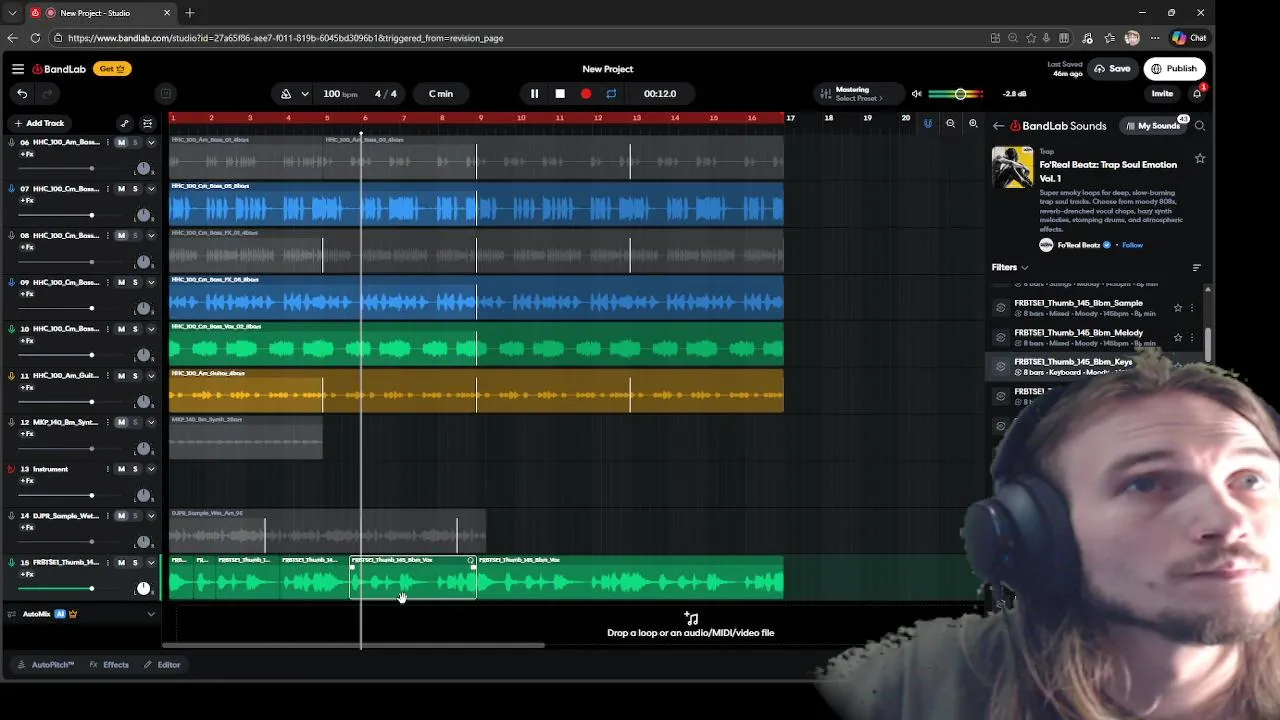
Task: Expand track 09 options chevron
Action: [151, 282]
